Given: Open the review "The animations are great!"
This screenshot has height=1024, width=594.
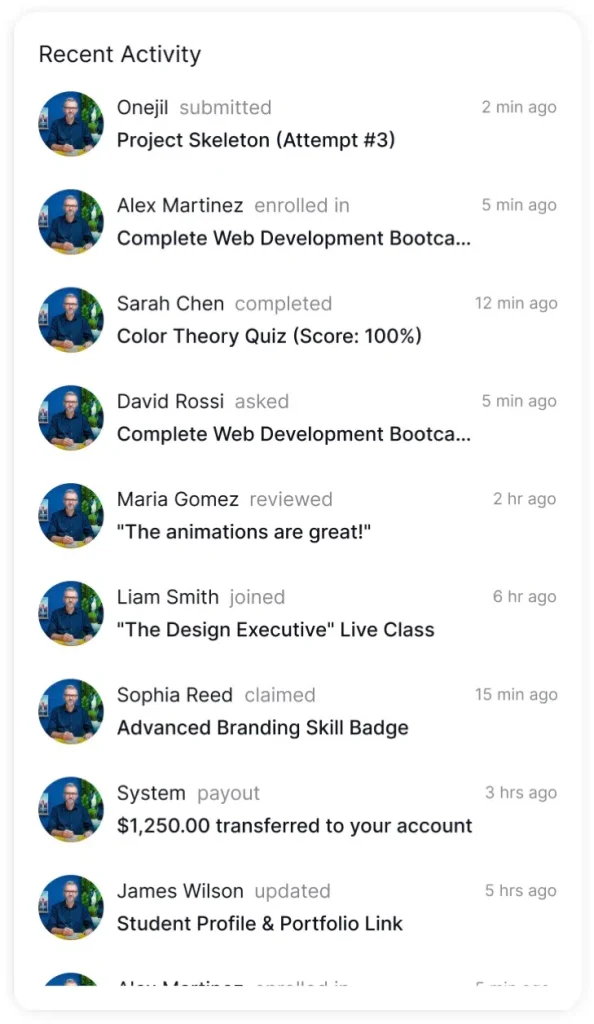Looking at the screenshot, I should tap(244, 532).
